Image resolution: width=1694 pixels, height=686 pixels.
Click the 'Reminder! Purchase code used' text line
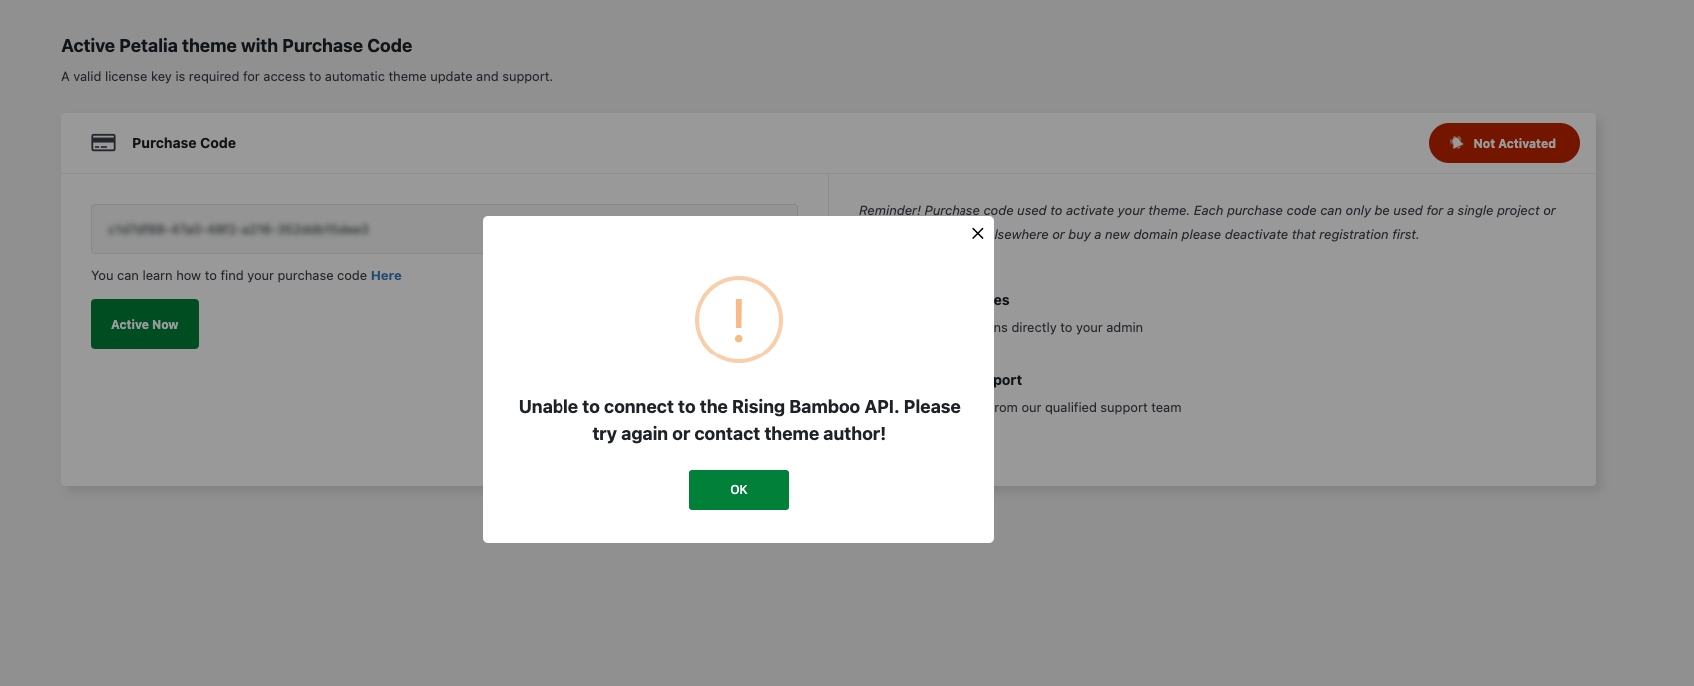pyautogui.click(x=1206, y=211)
